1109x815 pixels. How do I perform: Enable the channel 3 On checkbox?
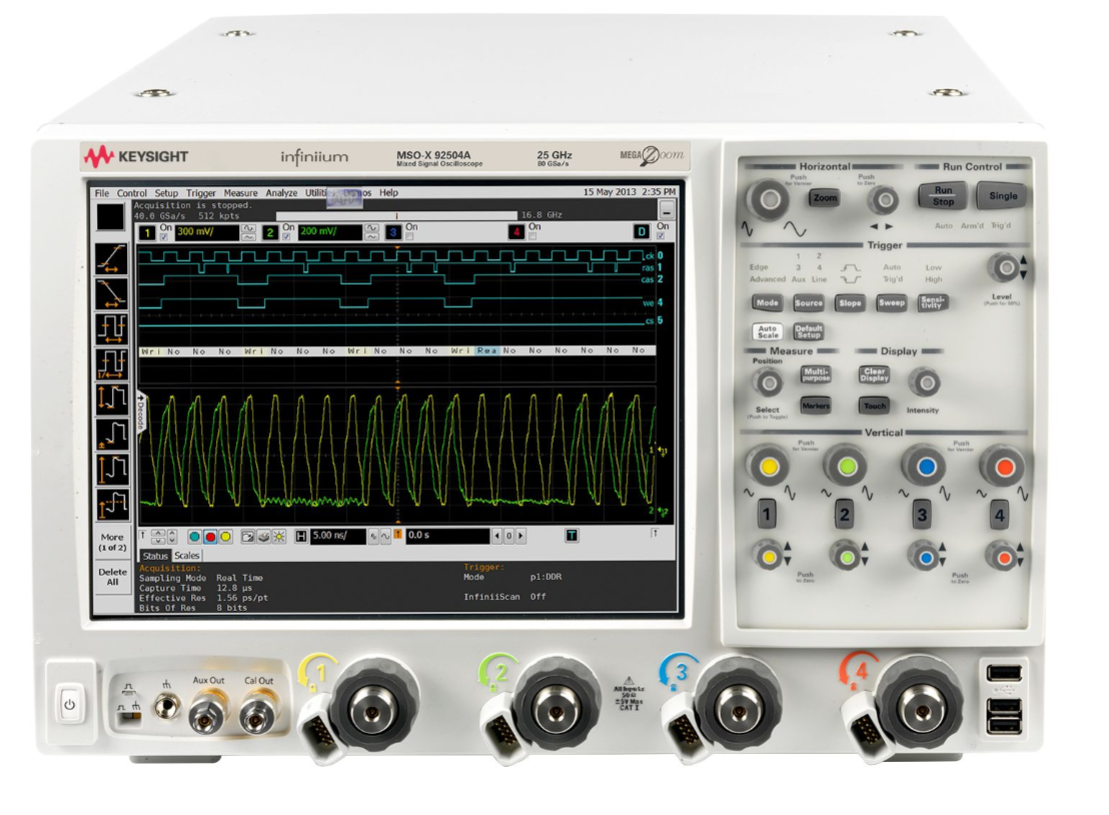(x=410, y=237)
